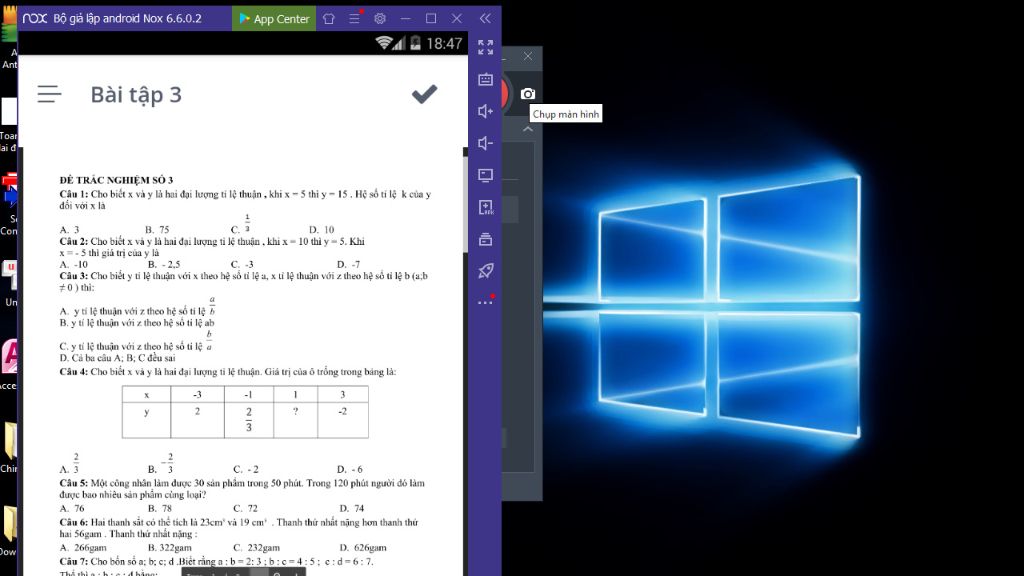Click 'D. Cả ba câu A; B; C đều sai'
The image size is (1024, 576).
118,358
